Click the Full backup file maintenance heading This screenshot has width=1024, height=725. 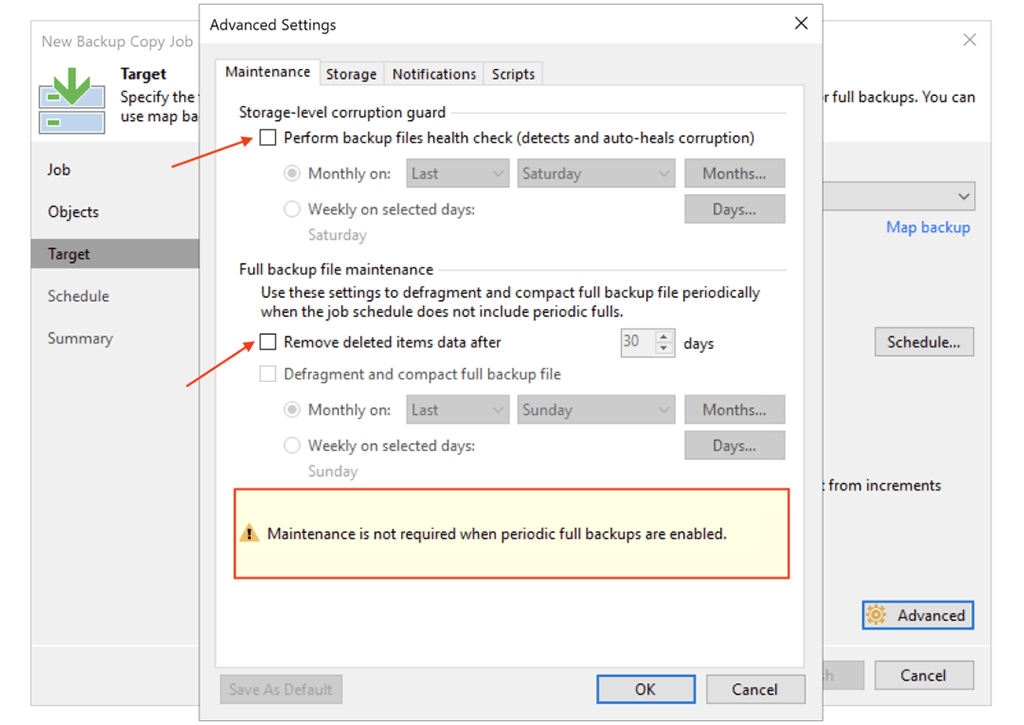coord(336,270)
